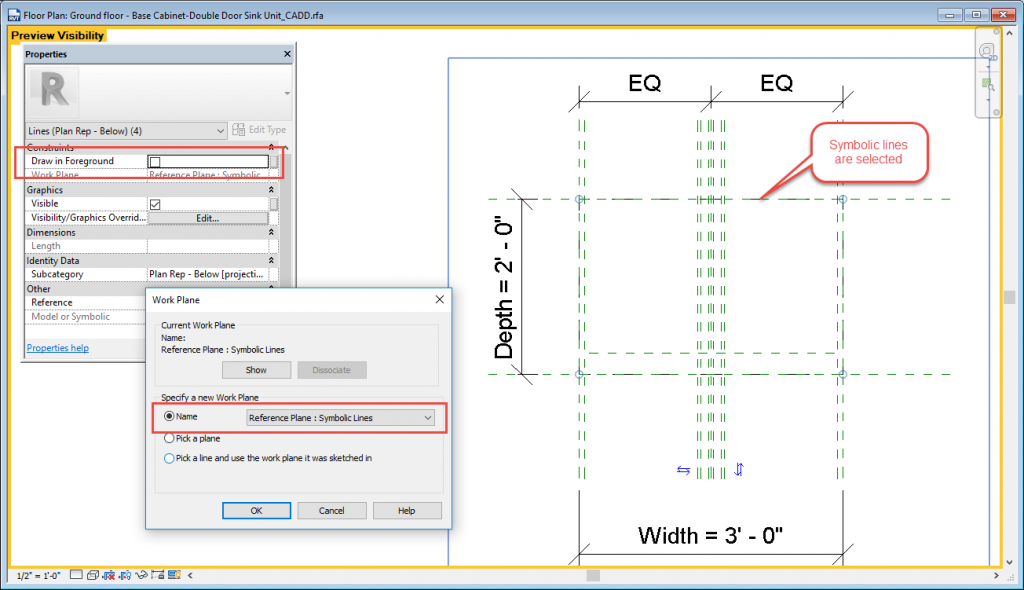Viewport: 1024px width, 590px height.
Task: Click the Zoom in Region tool
Action: 987,84
